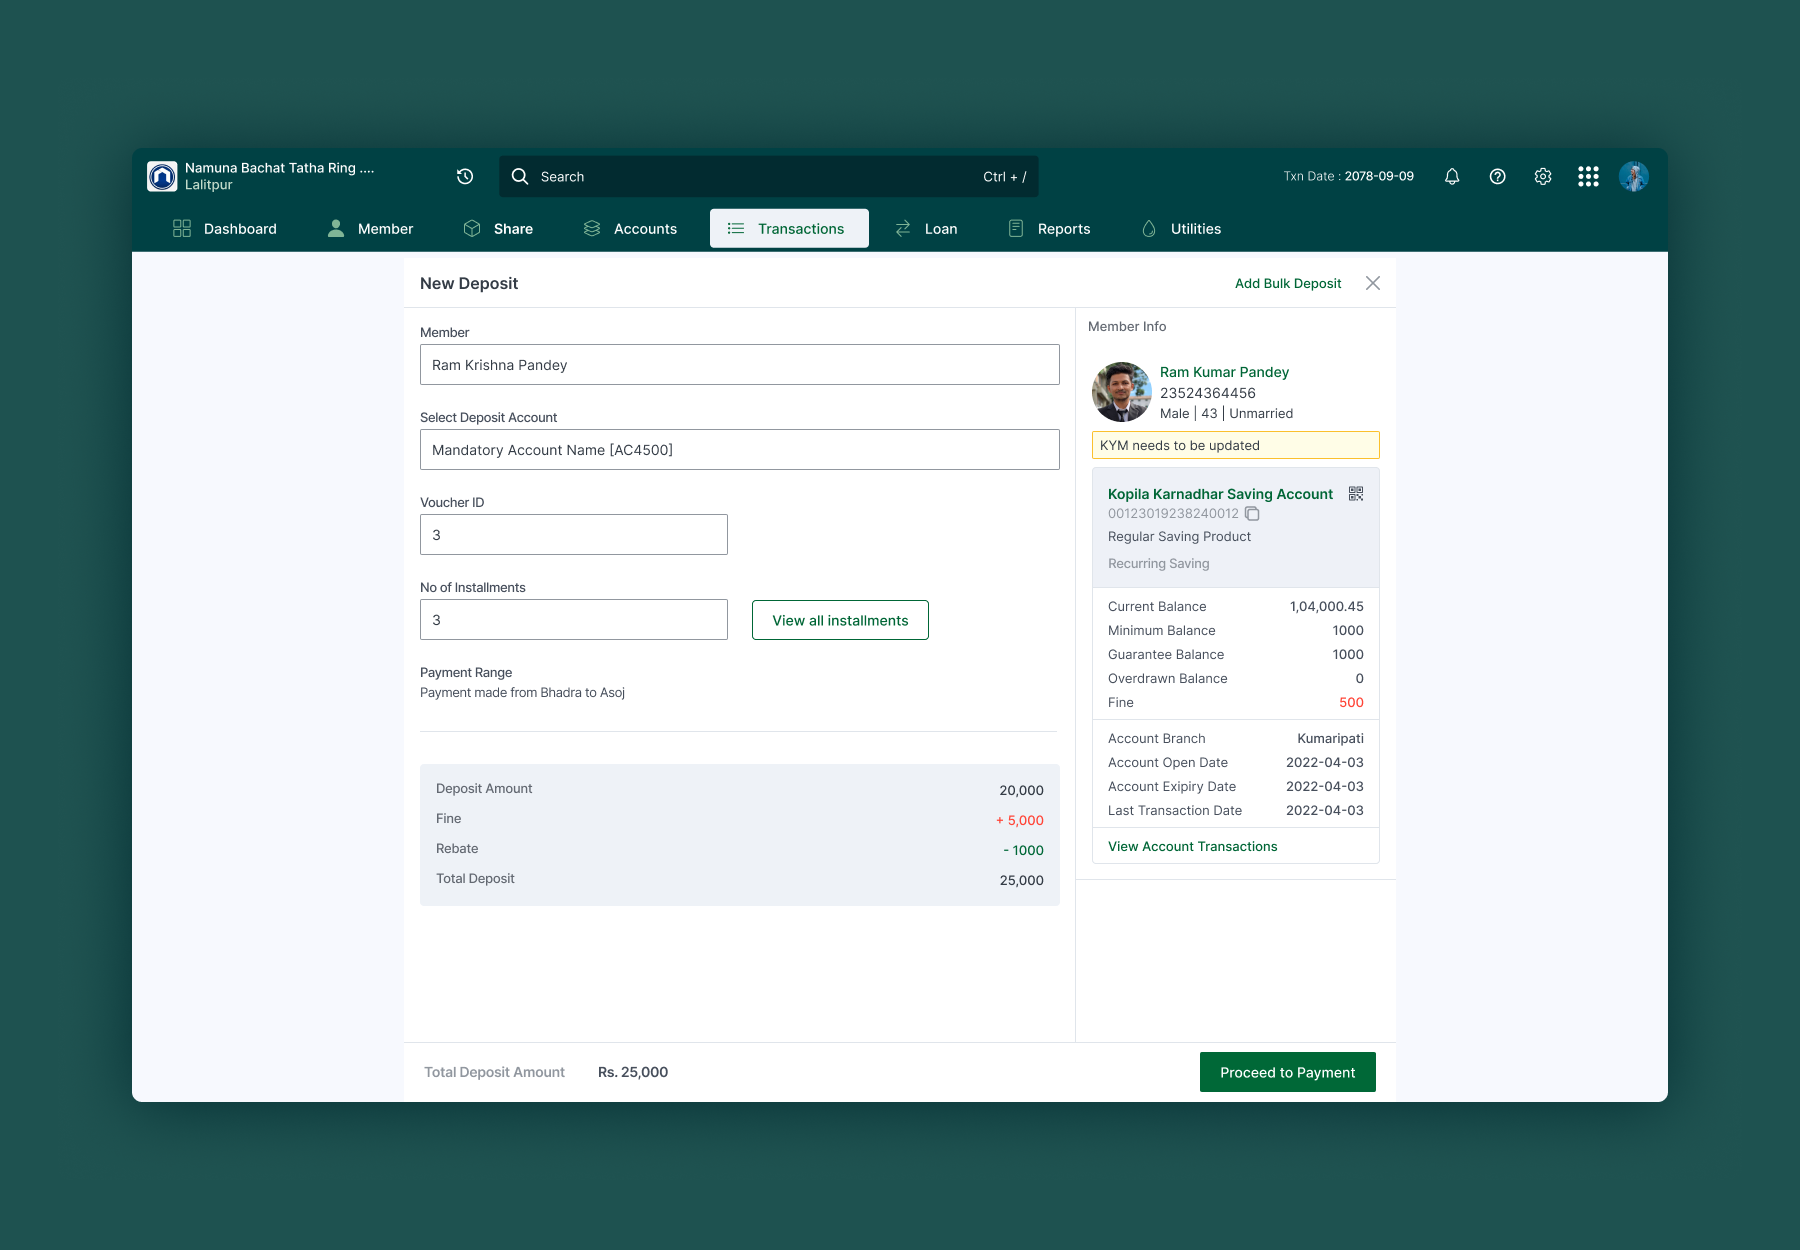
Task: Click Payment made from Bhadra to Asoj
Action: [522, 693]
